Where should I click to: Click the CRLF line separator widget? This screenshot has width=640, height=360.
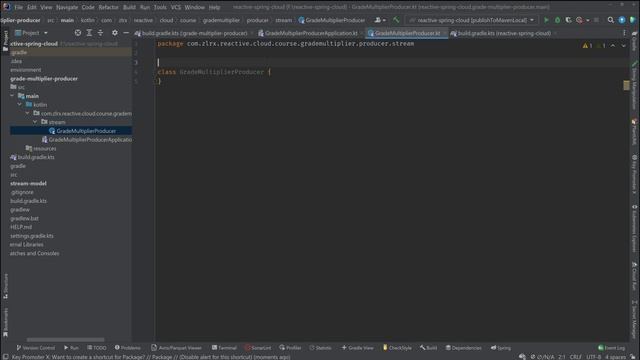(576, 357)
